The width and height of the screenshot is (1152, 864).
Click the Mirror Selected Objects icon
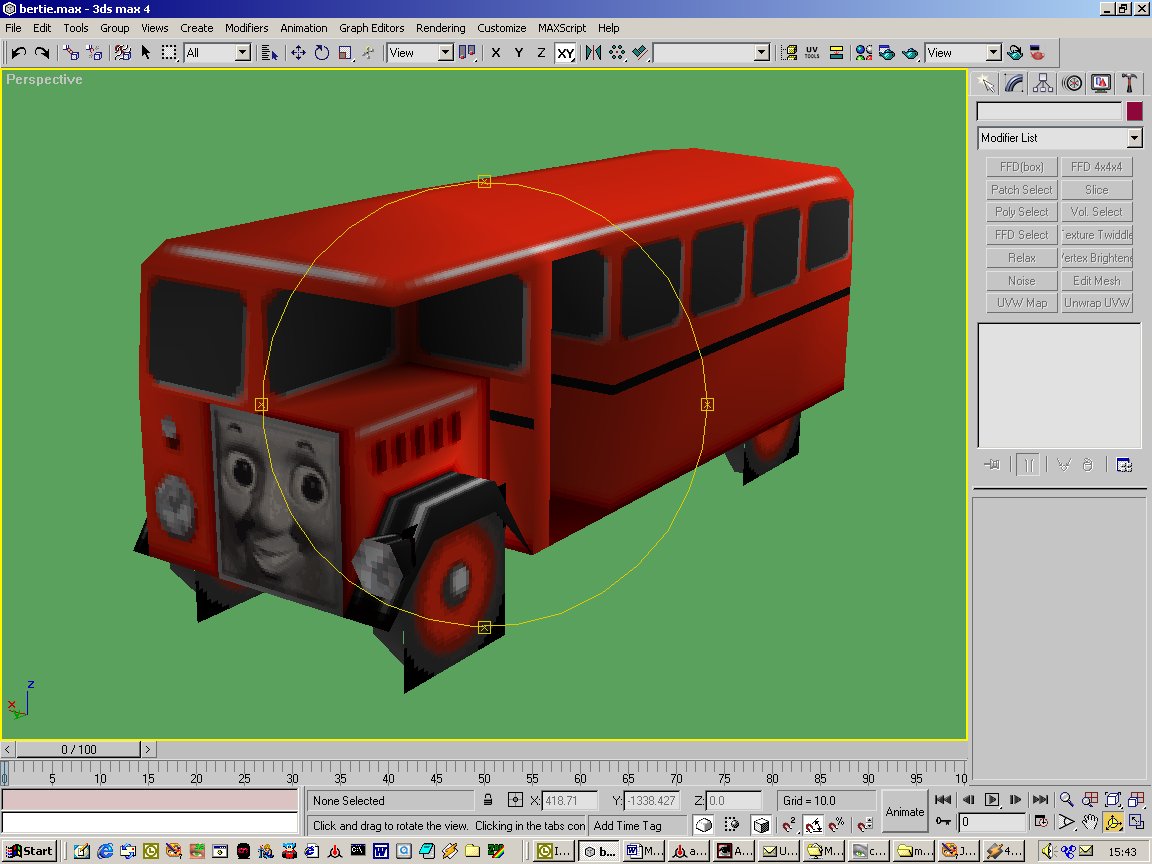(594, 53)
